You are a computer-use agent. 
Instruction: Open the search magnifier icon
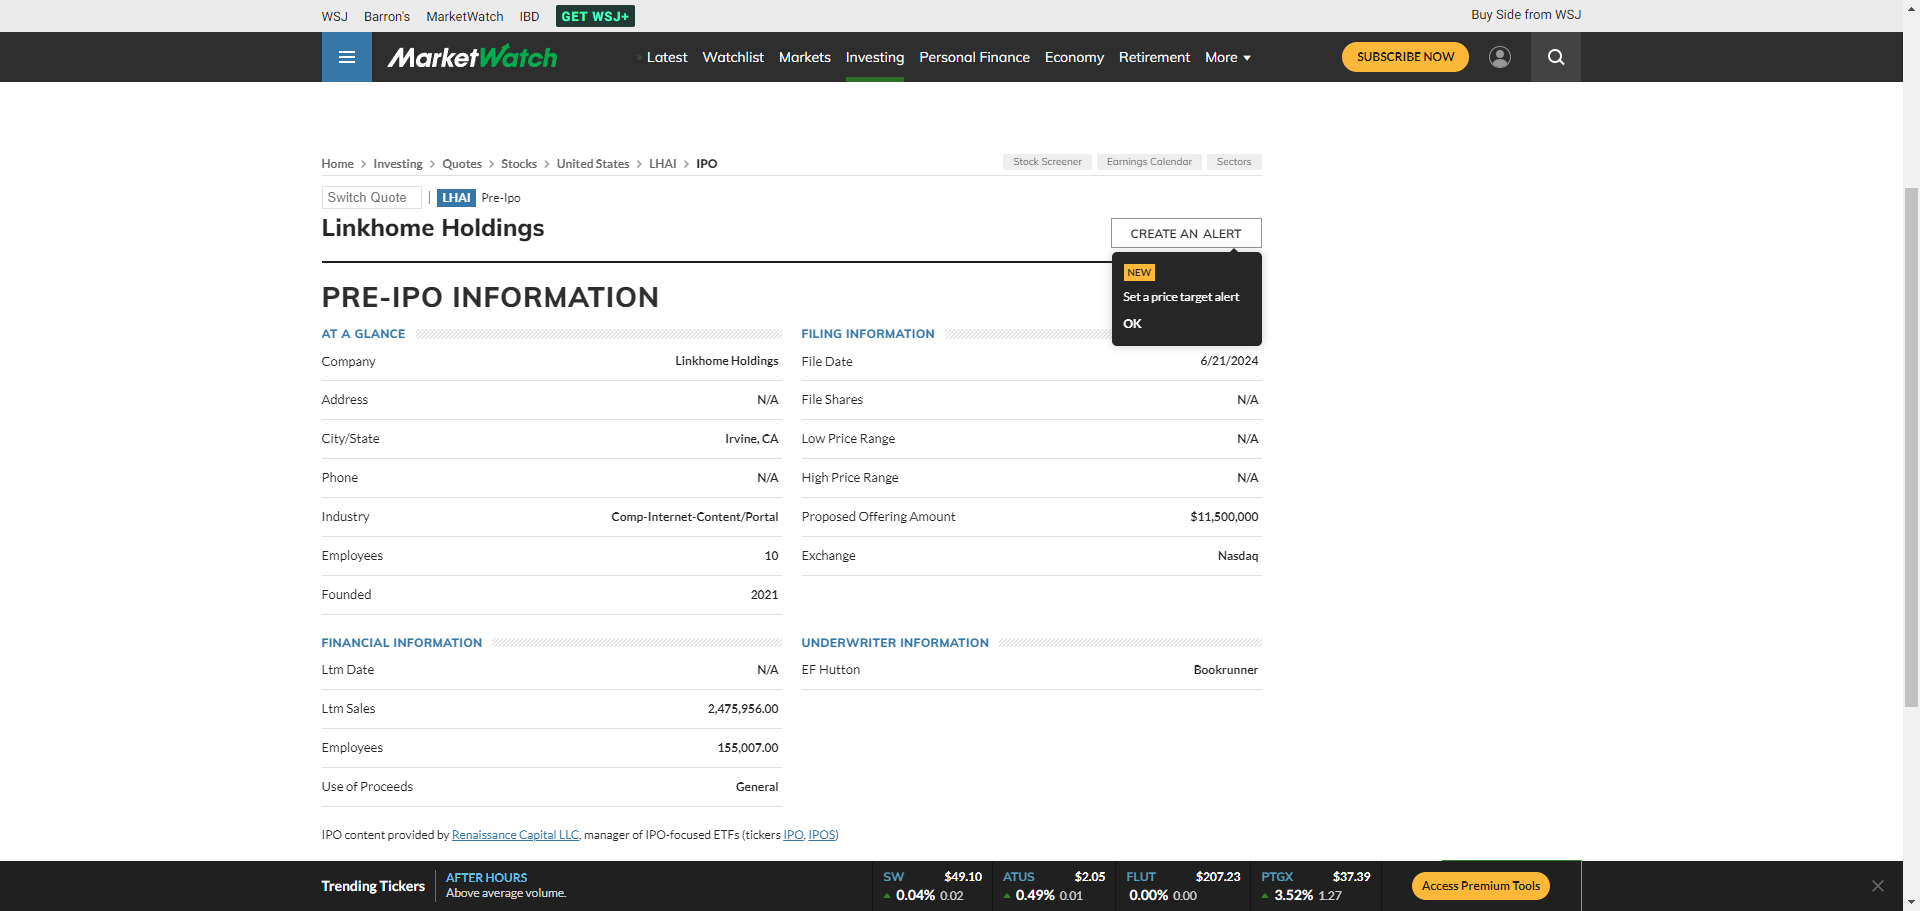(1556, 57)
